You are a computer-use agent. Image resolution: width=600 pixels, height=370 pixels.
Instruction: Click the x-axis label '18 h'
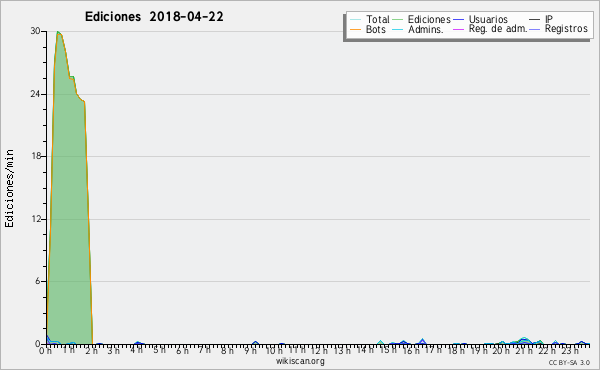[457, 350]
